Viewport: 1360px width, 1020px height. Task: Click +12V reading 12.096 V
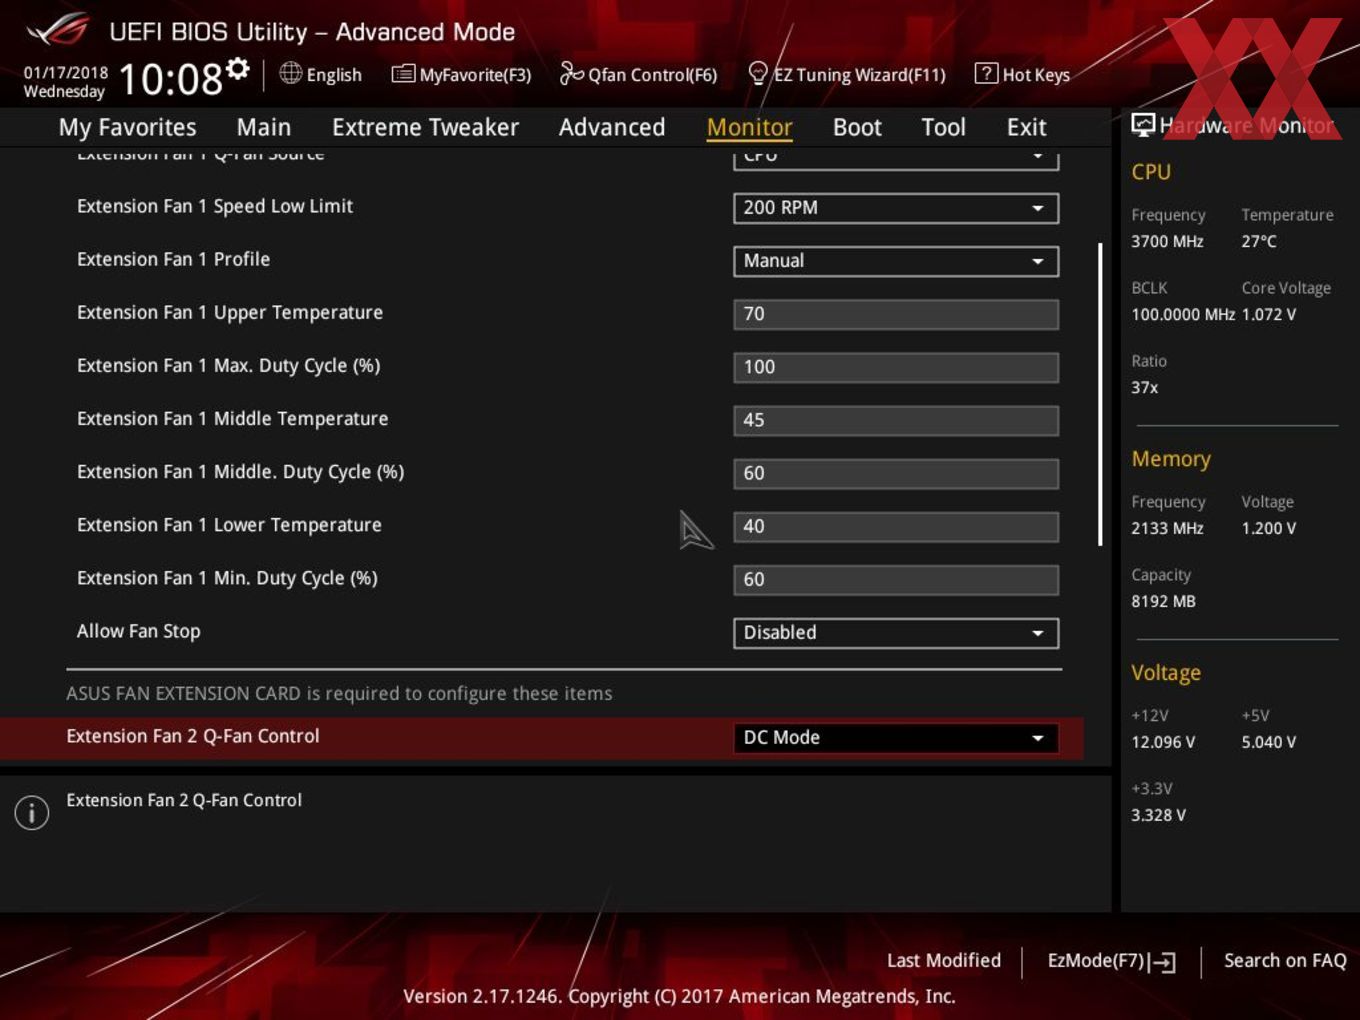click(x=1163, y=742)
